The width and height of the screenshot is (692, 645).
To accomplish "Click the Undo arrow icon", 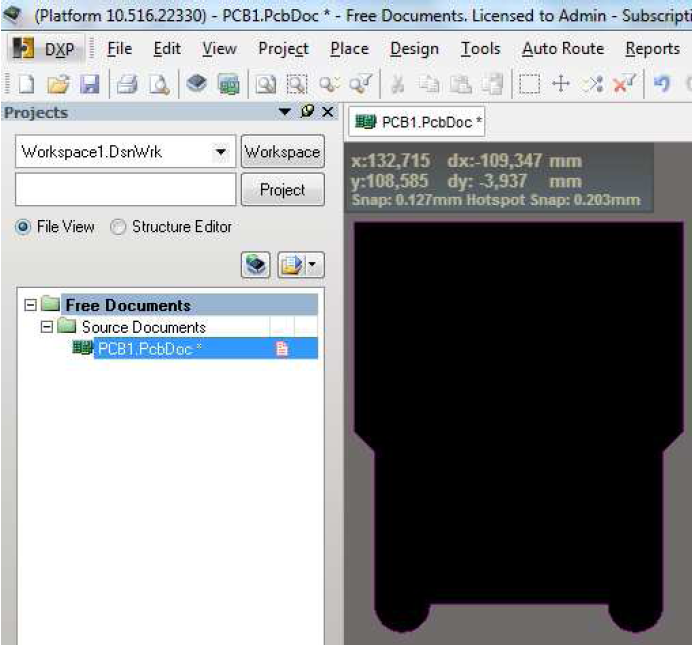I will (662, 83).
